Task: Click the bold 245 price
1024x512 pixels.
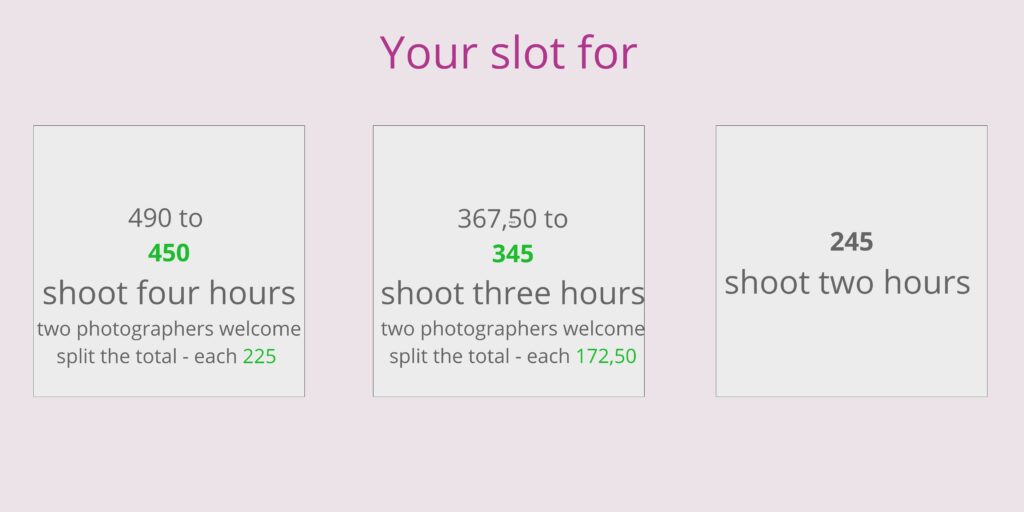Action: point(852,242)
